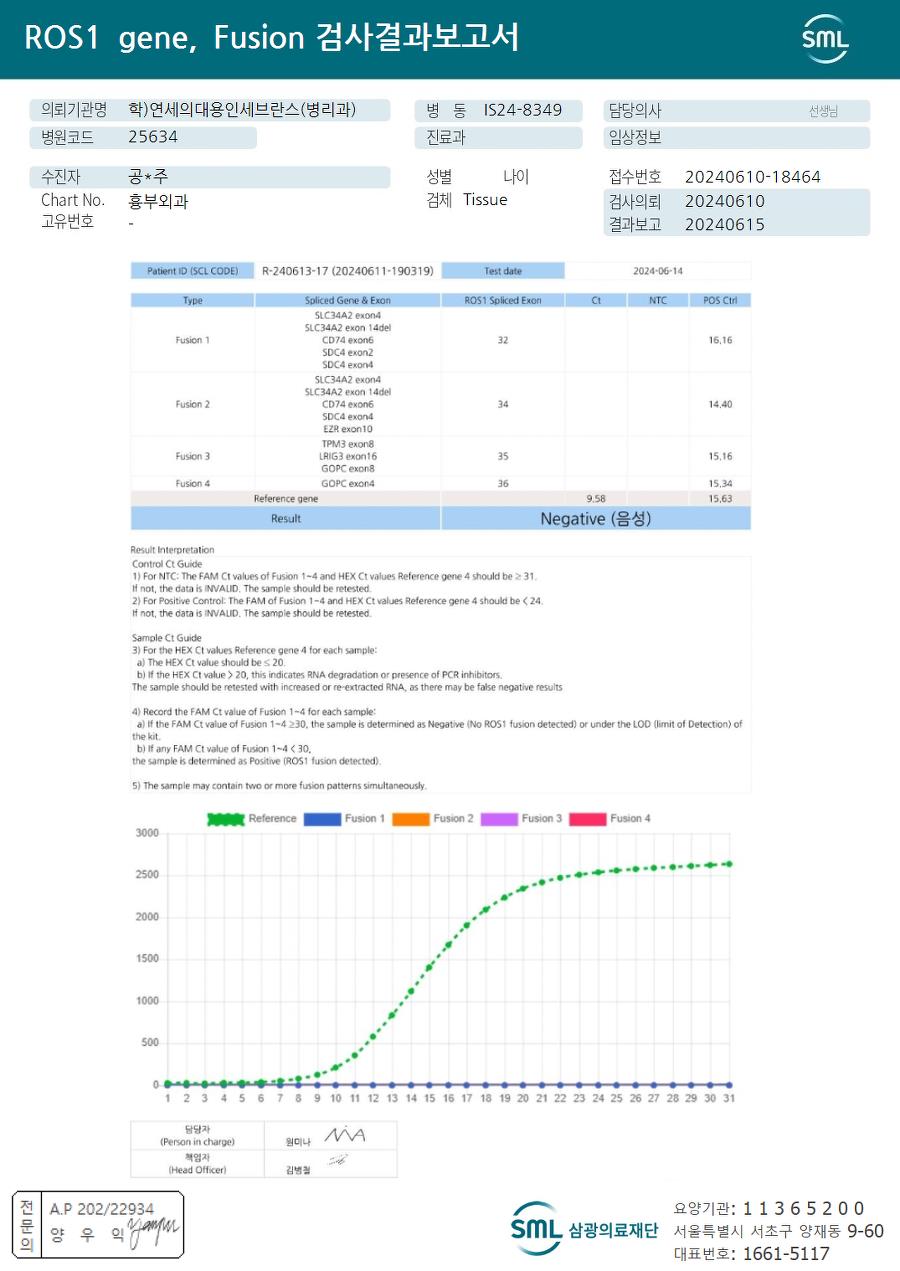Screen dimensions: 900x1271
Task: Toggle the Fusion 4 legend item
Action: [x=609, y=818]
